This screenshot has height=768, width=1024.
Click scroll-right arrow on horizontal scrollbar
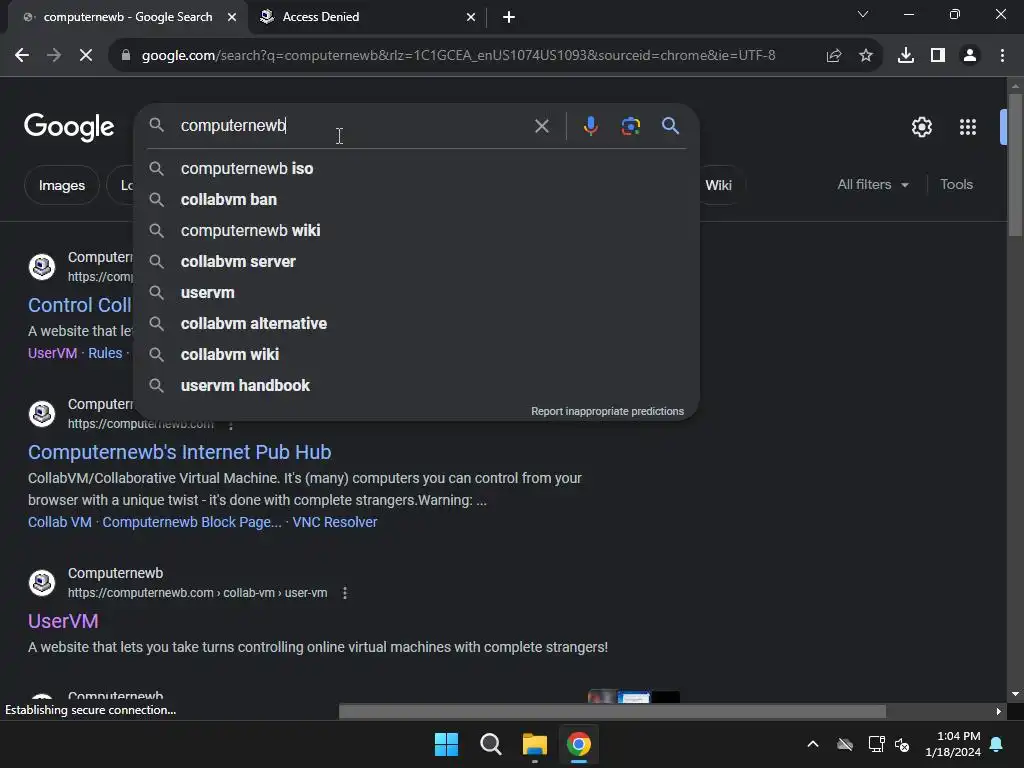pos(999,711)
